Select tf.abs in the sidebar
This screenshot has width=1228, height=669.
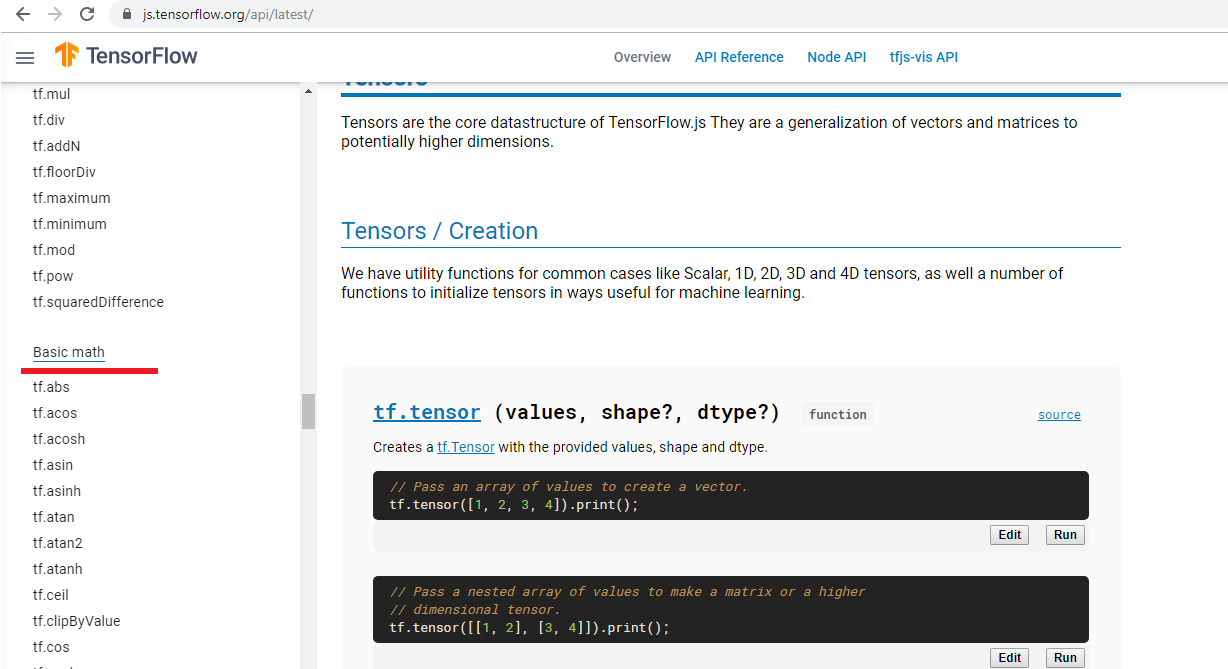[x=51, y=387]
